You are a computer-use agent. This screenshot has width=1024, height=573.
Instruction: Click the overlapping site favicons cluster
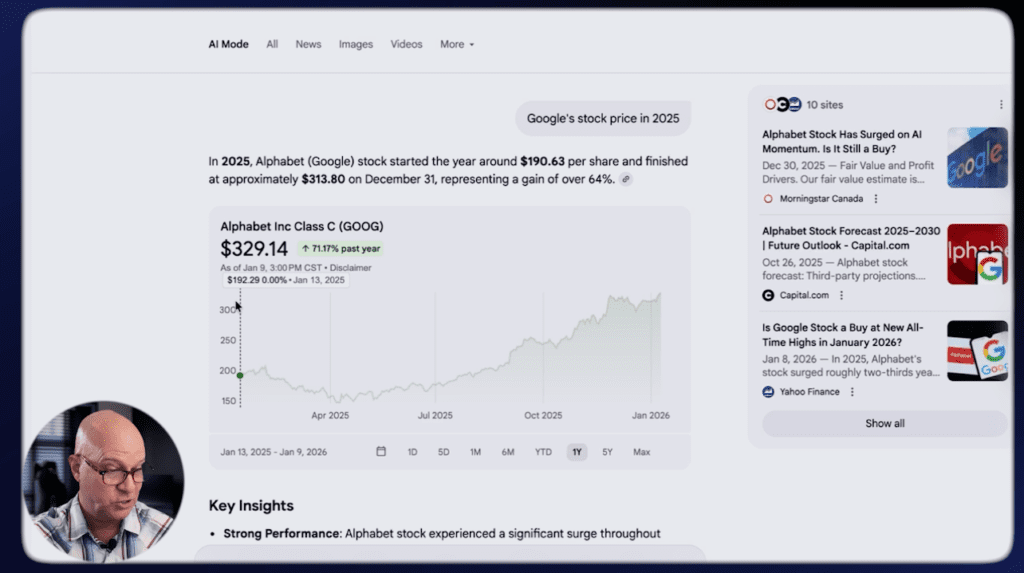point(782,105)
